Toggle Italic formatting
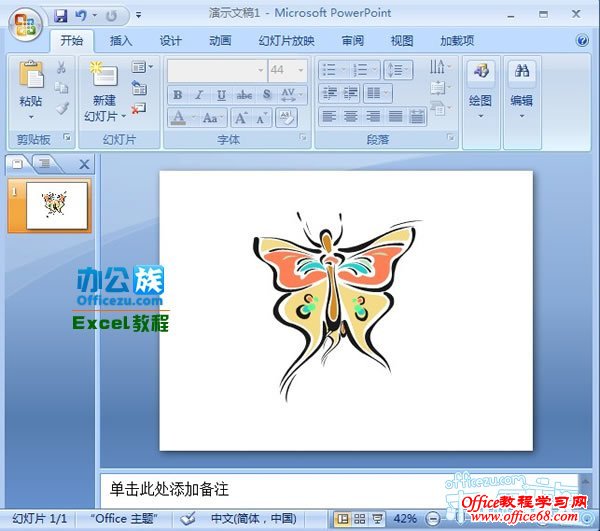 [x=199, y=95]
